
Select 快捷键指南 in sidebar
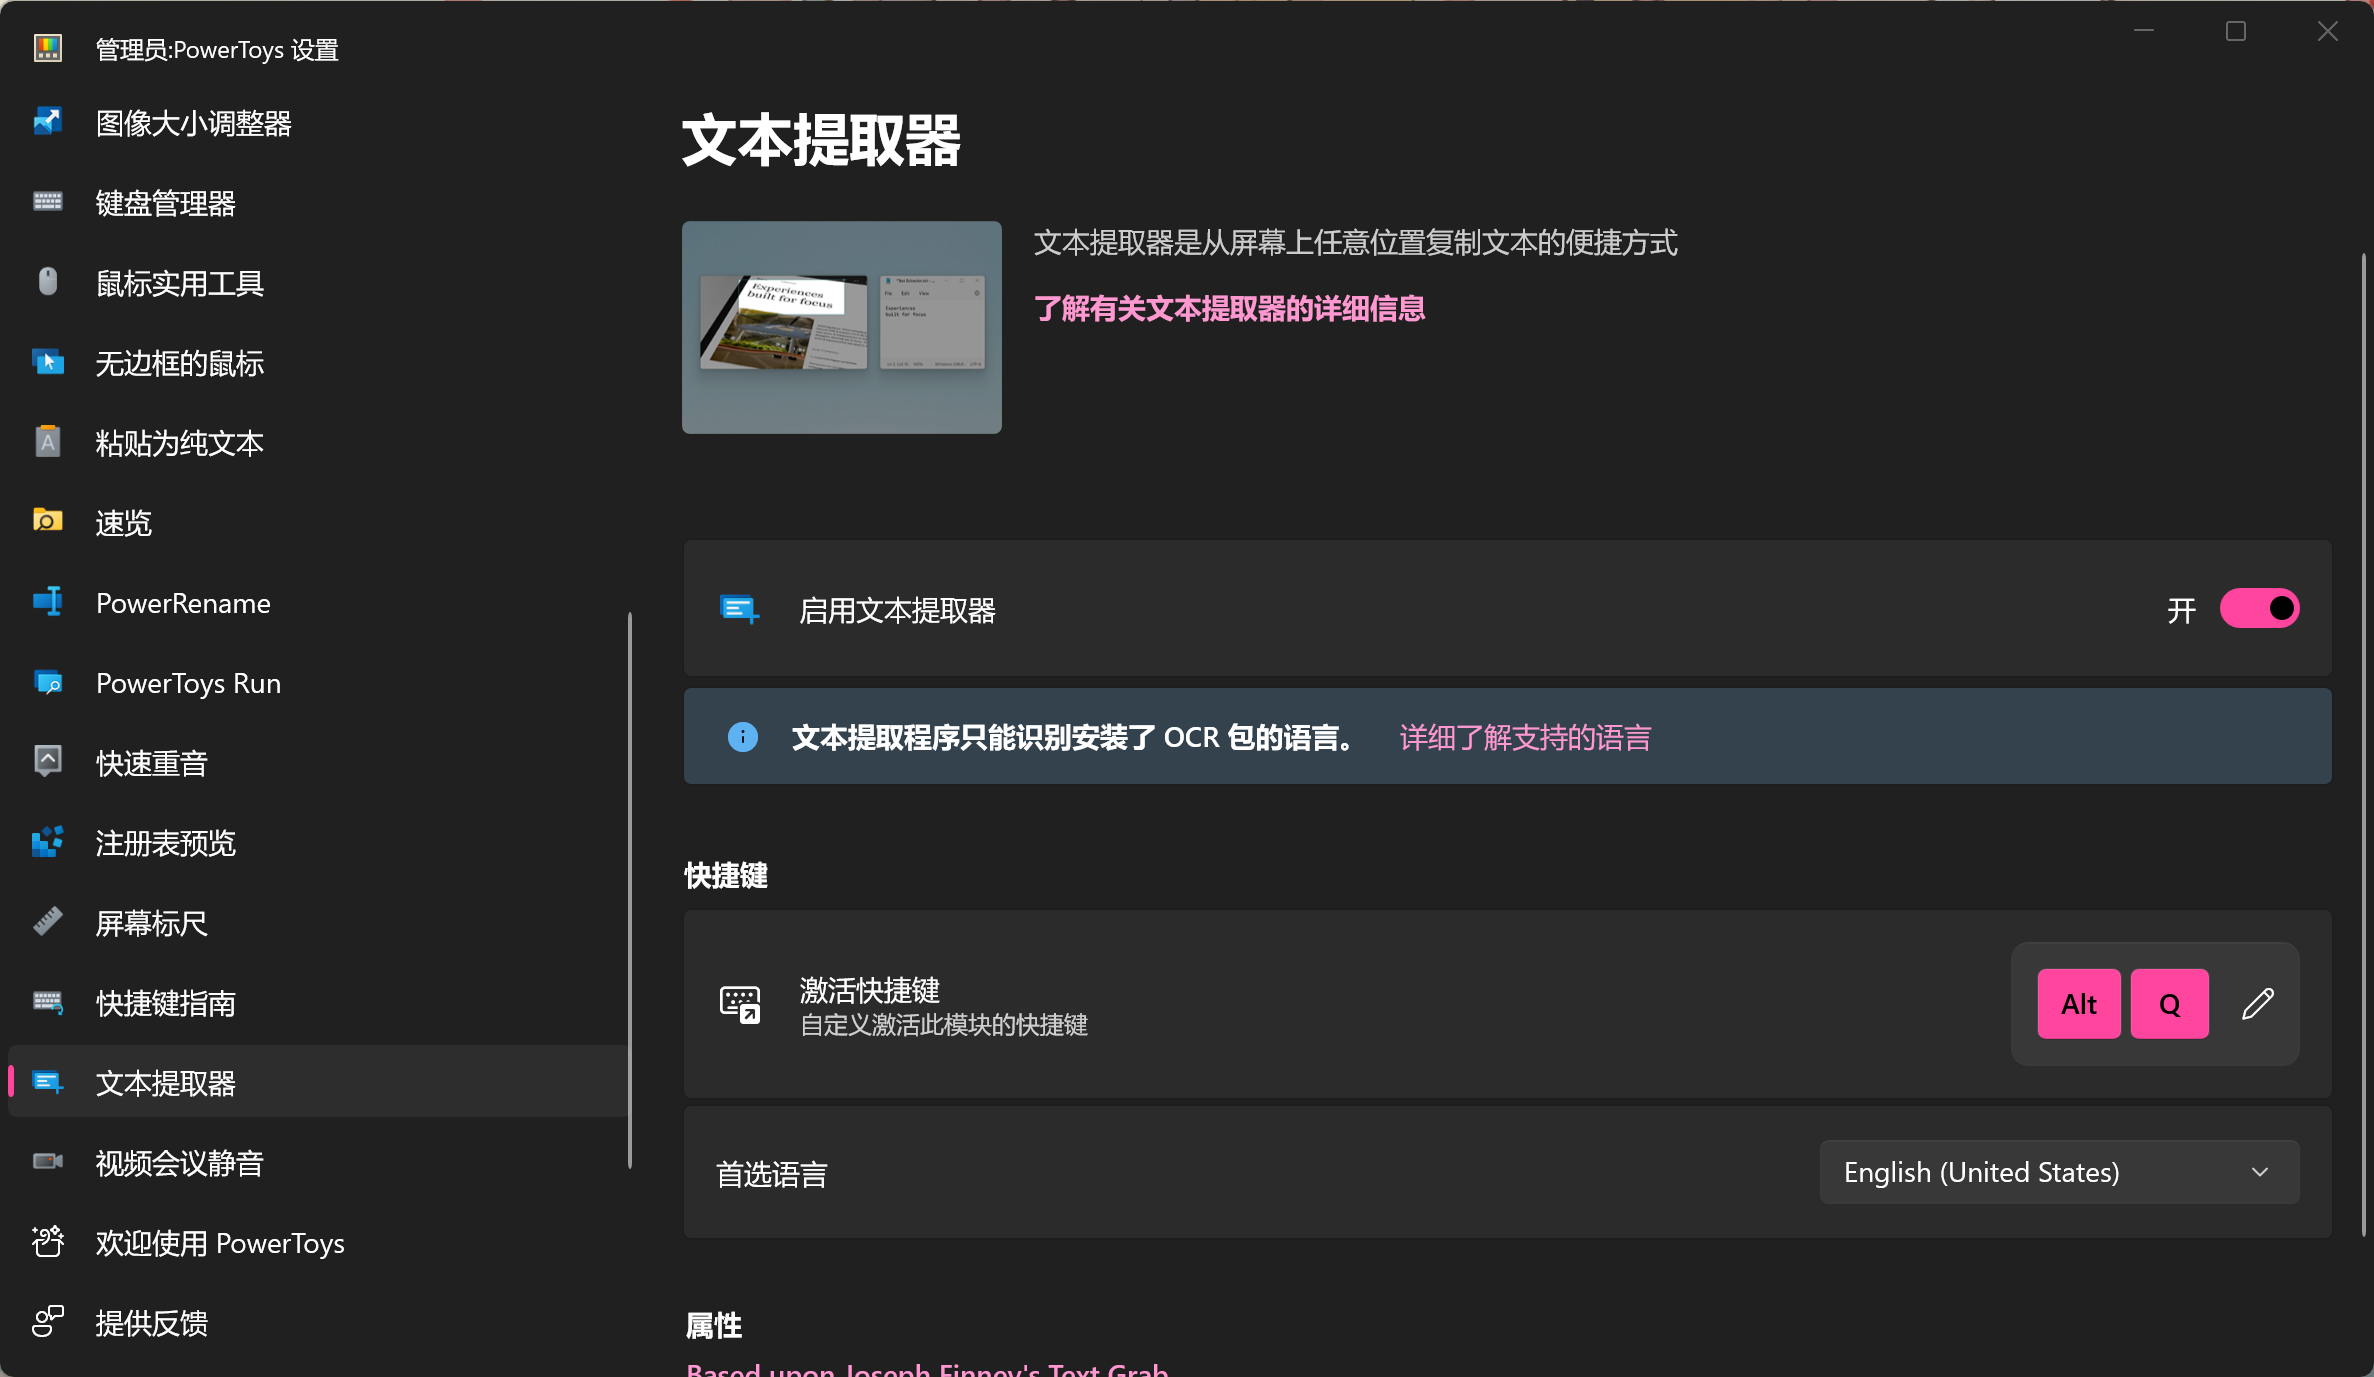click(318, 1002)
